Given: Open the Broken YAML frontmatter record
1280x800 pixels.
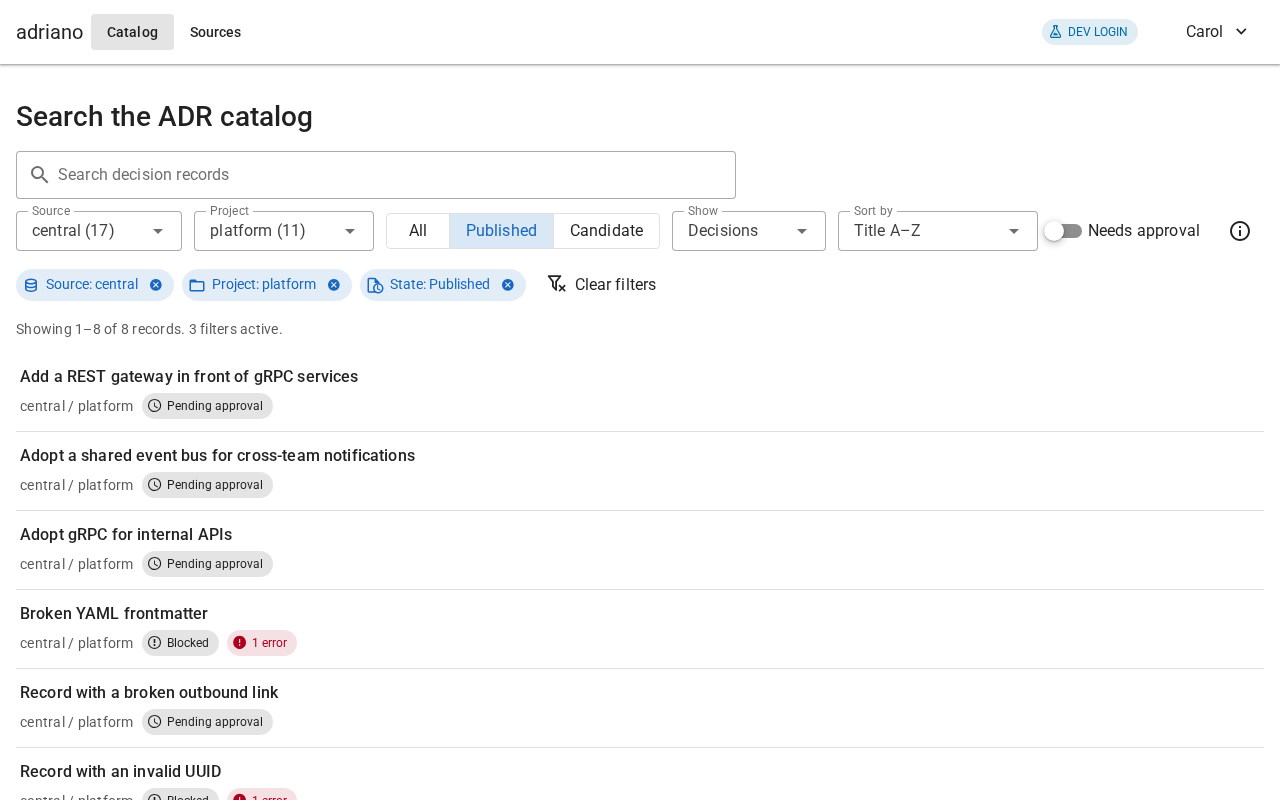Looking at the screenshot, I should [114, 614].
